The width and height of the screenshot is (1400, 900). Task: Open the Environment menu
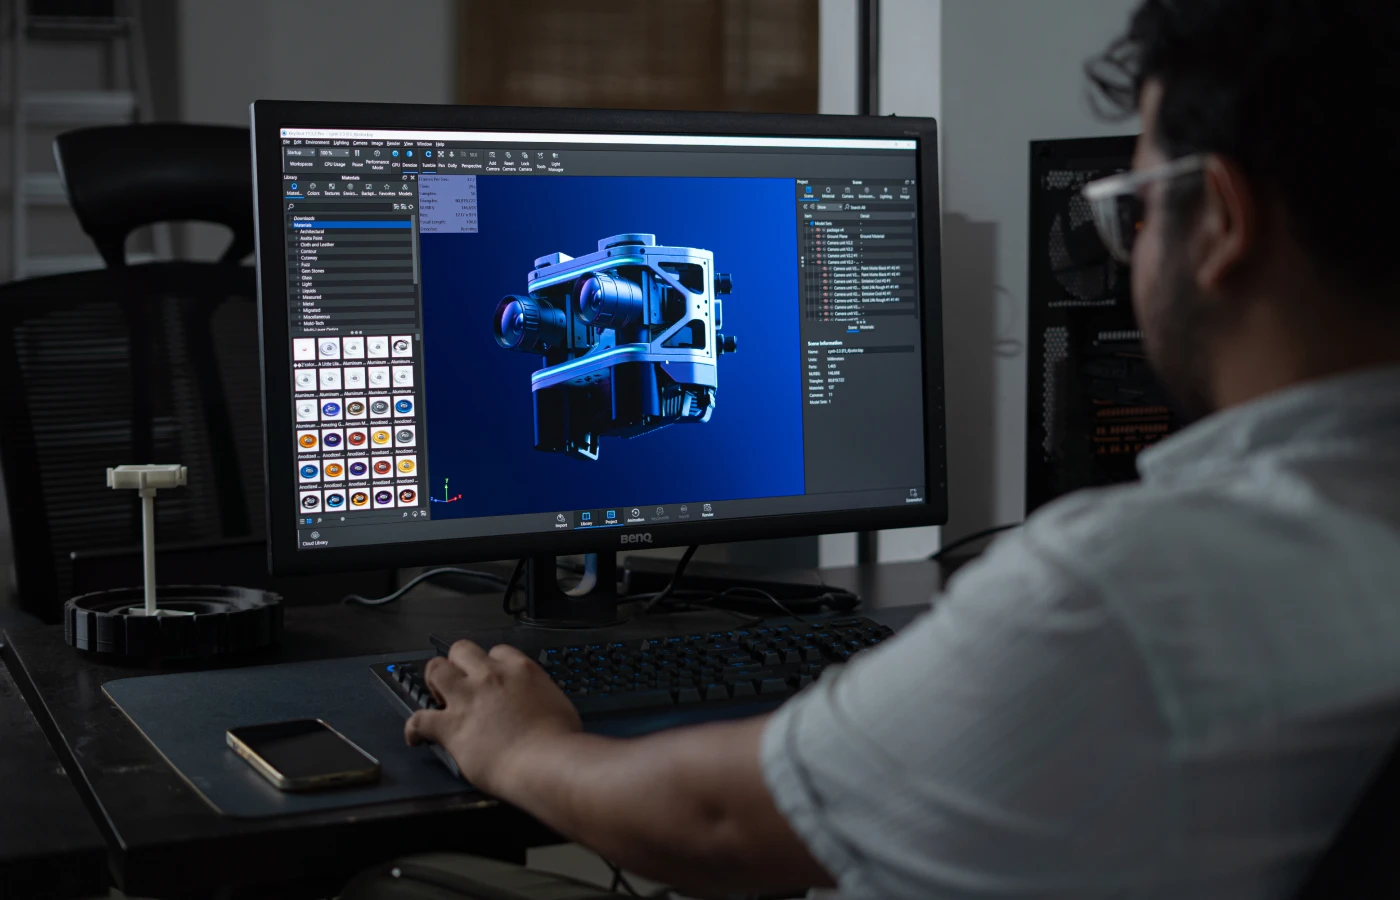click(317, 142)
